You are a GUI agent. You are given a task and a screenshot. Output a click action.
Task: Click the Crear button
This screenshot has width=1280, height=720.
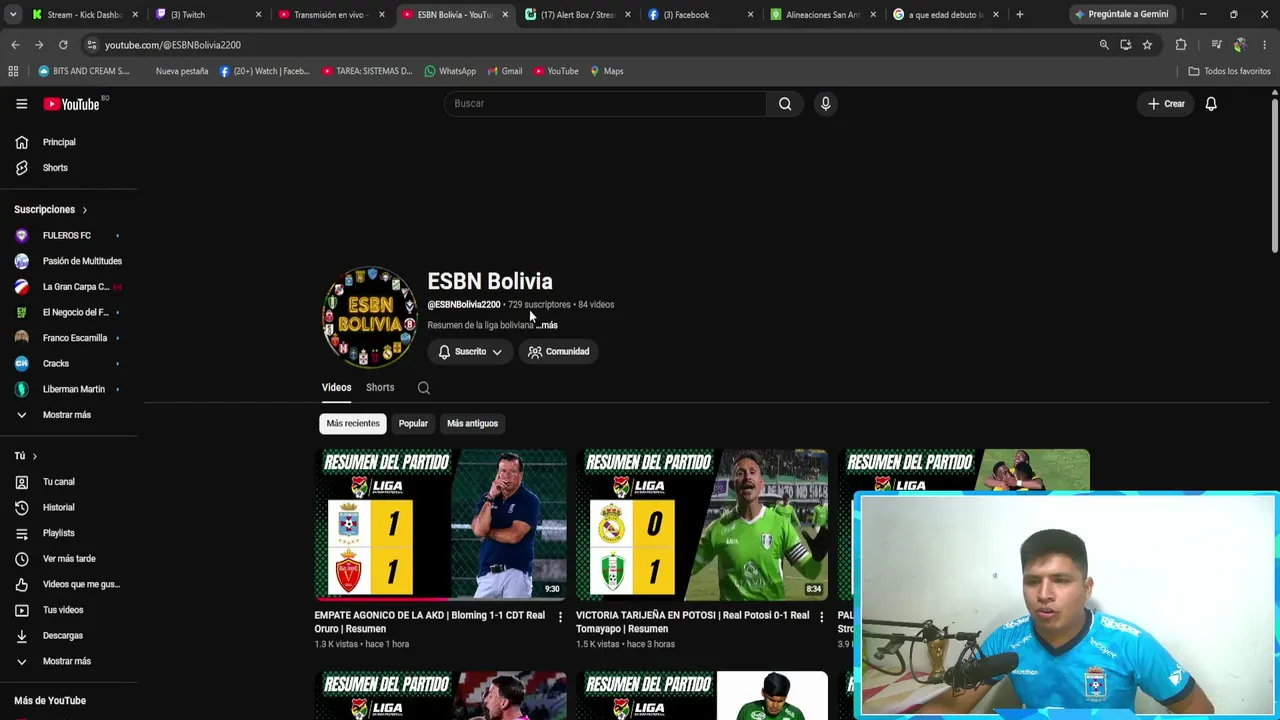click(x=1166, y=104)
